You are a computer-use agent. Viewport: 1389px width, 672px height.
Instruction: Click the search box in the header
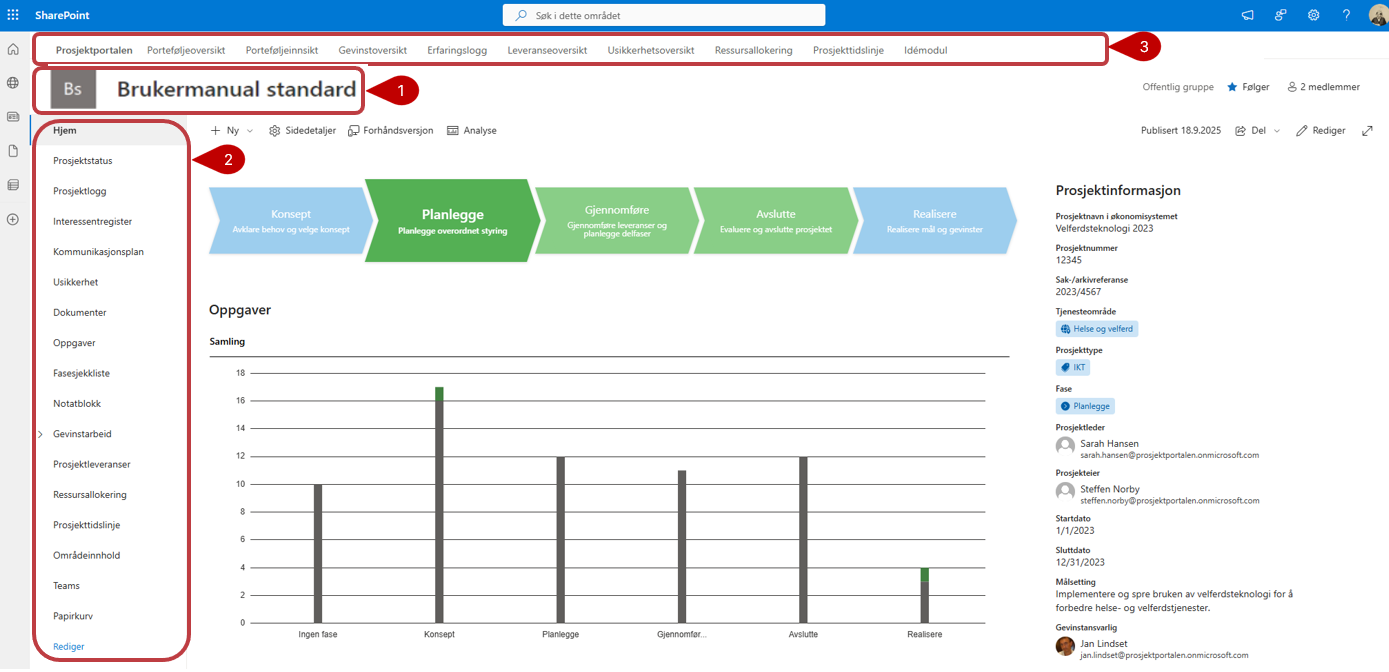[664, 15]
